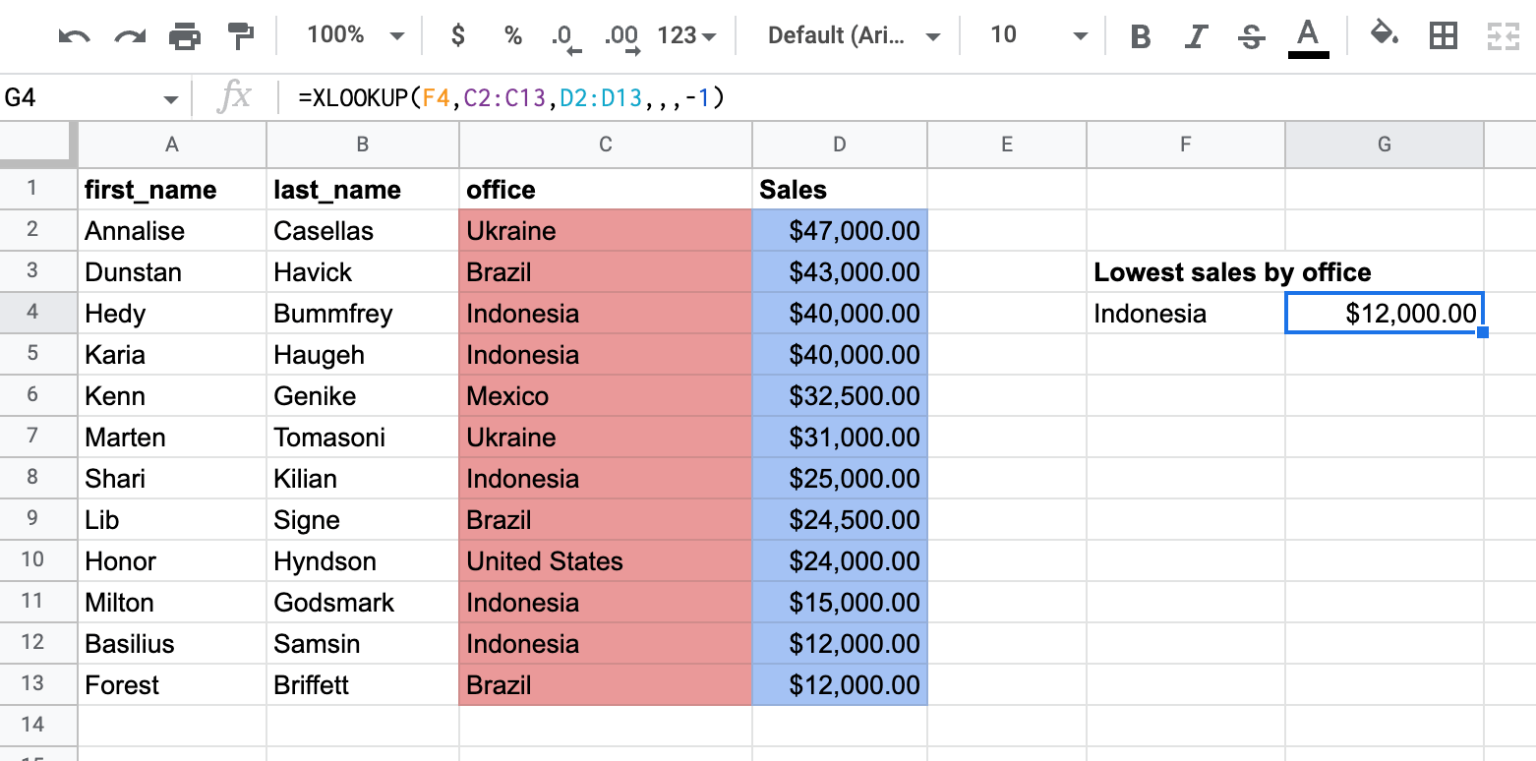1536x761 pixels.
Task: Format selection as percent
Action: tap(512, 35)
